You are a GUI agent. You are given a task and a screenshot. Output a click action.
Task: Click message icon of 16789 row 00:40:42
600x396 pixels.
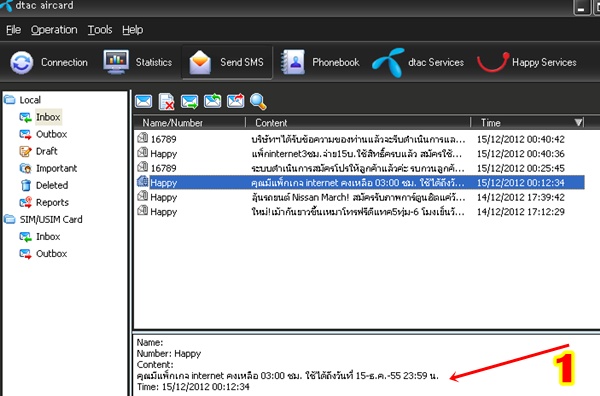(x=143, y=138)
